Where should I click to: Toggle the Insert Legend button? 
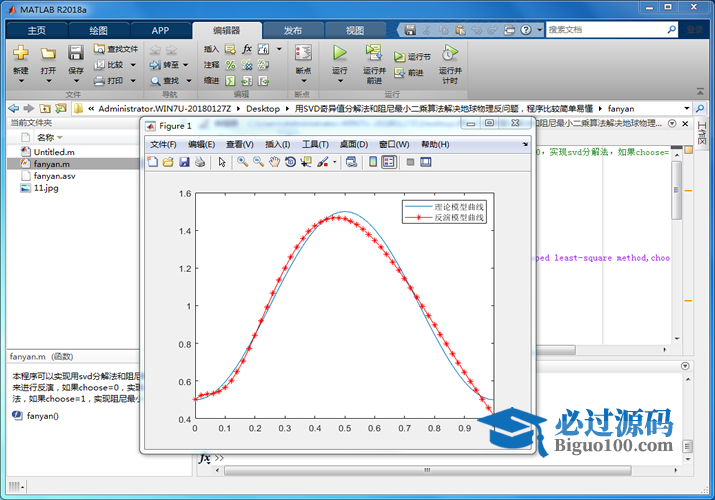click(x=389, y=162)
